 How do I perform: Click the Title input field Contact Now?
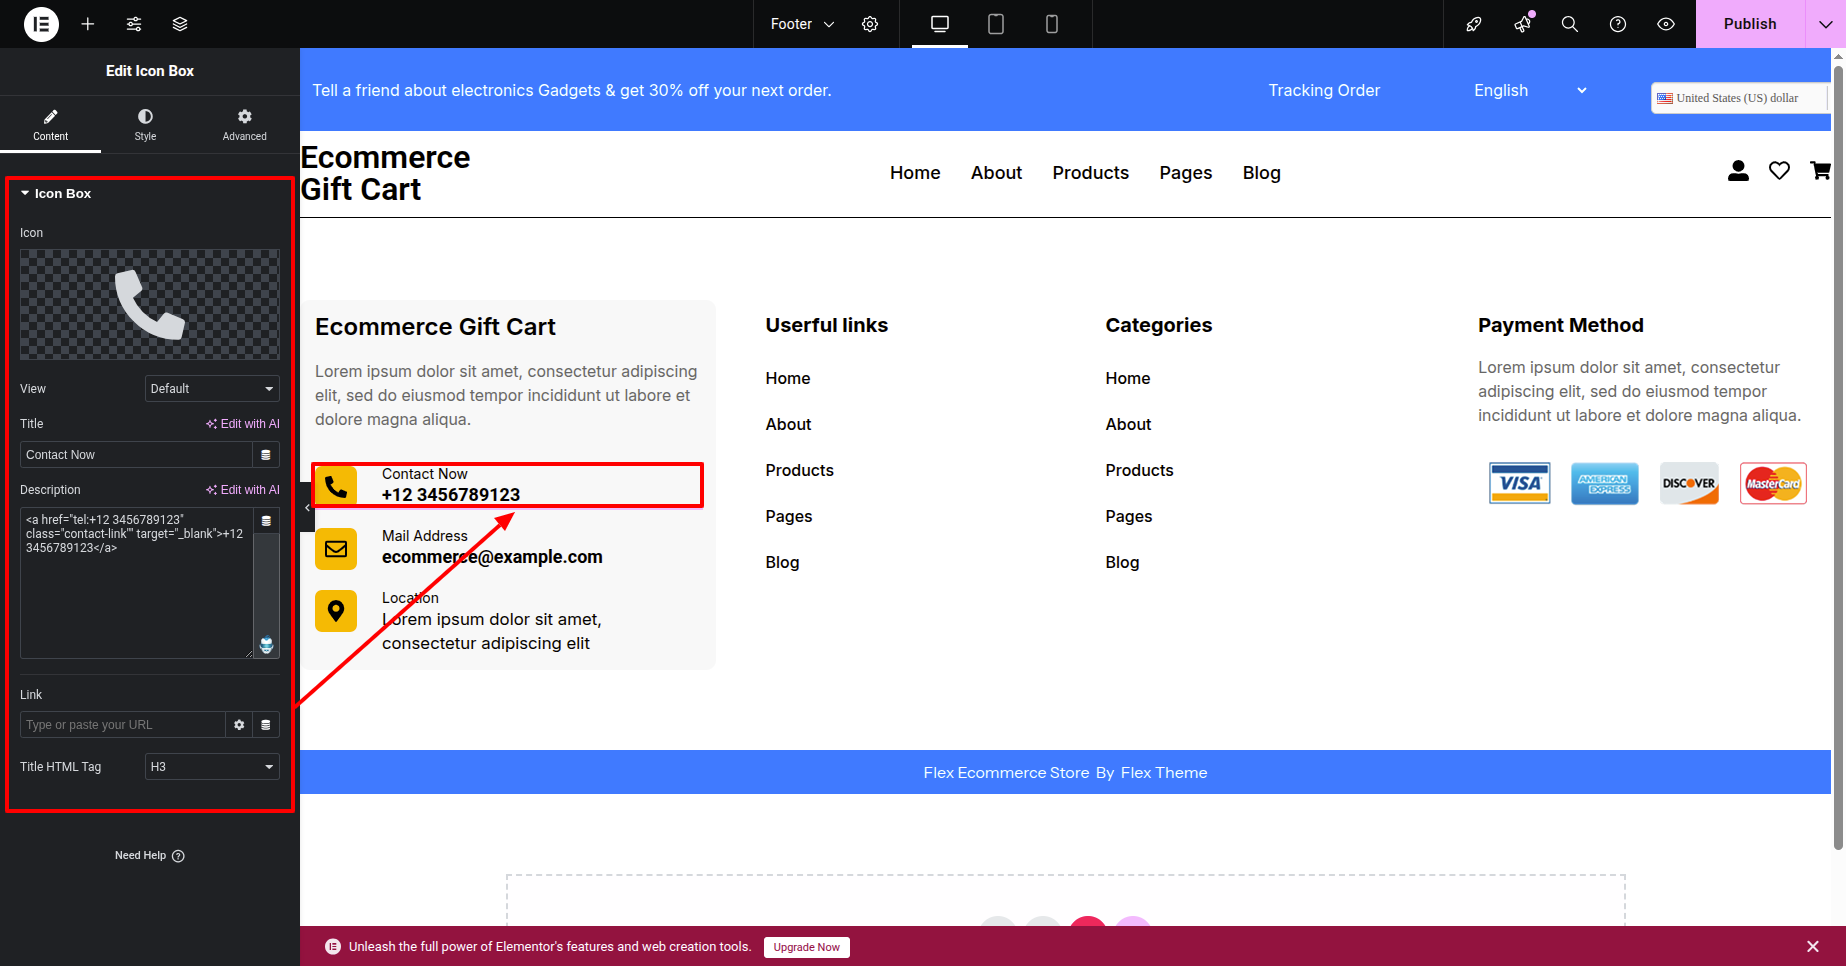(x=136, y=455)
